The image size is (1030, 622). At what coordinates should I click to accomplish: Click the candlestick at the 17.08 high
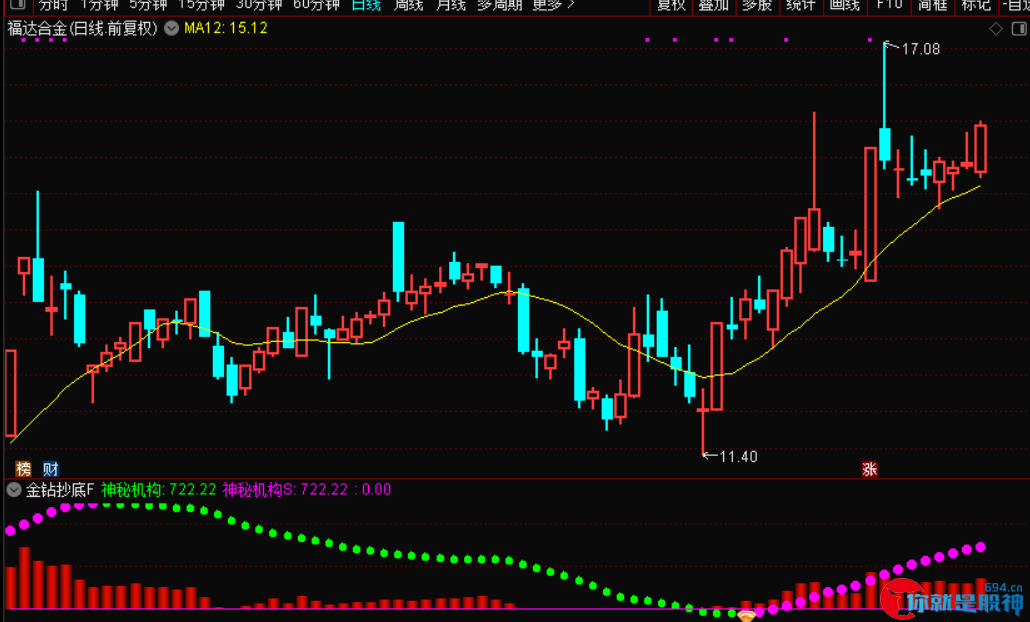[x=885, y=145]
